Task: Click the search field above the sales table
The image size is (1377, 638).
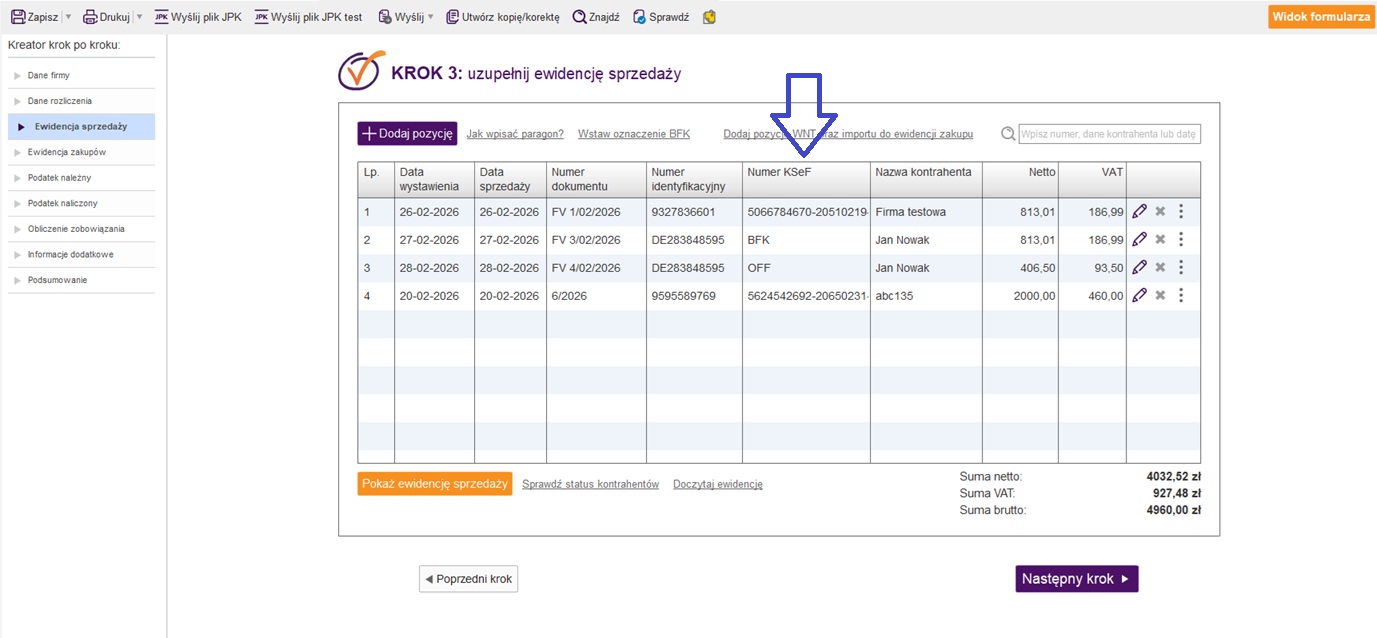Action: point(1109,134)
